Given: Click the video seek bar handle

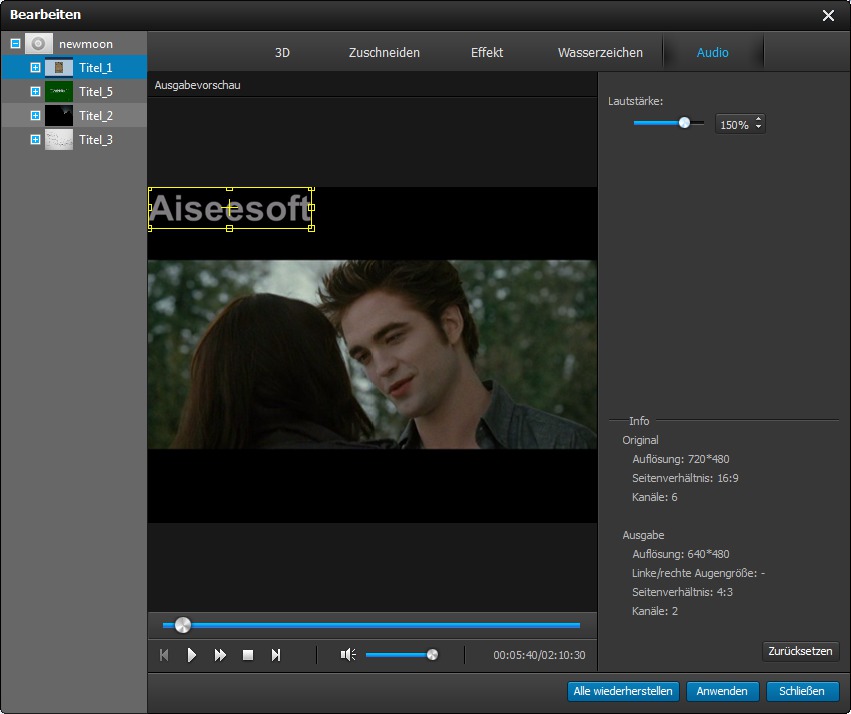Looking at the screenshot, I should click(183, 625).
